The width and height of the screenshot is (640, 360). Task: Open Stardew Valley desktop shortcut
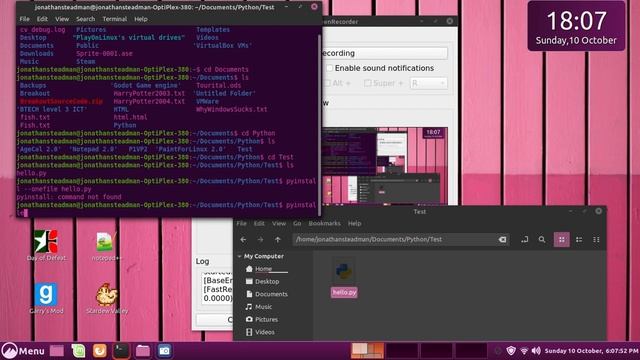[x=107, y=298]
